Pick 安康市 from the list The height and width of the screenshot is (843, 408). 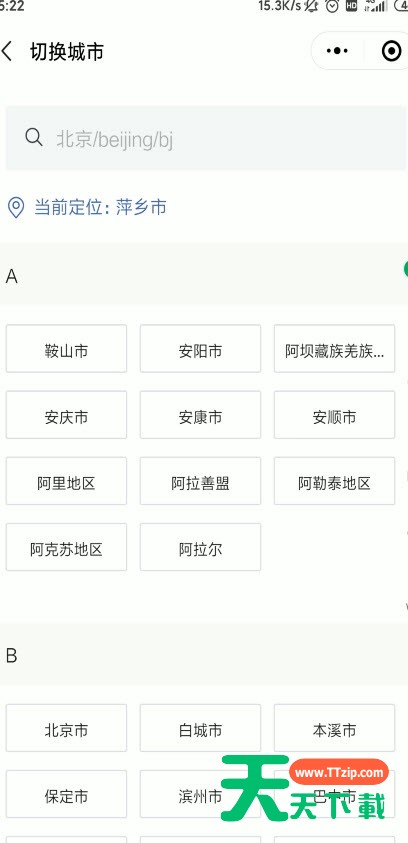200,415
